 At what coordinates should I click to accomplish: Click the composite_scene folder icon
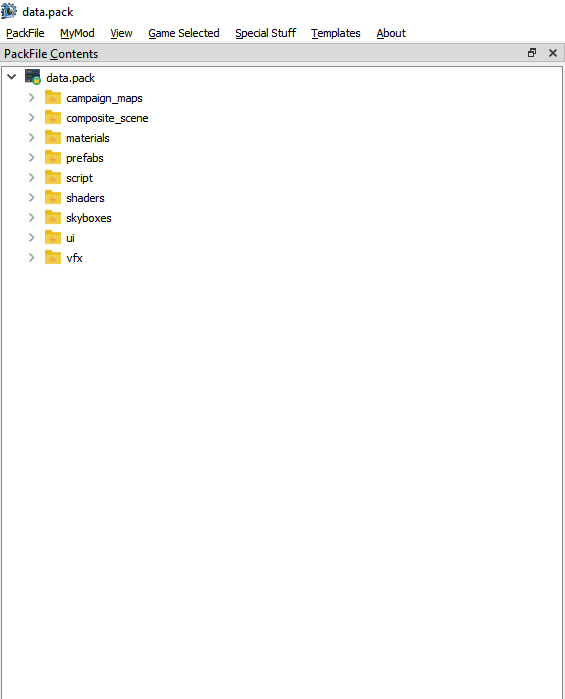[x=53, y=117]
